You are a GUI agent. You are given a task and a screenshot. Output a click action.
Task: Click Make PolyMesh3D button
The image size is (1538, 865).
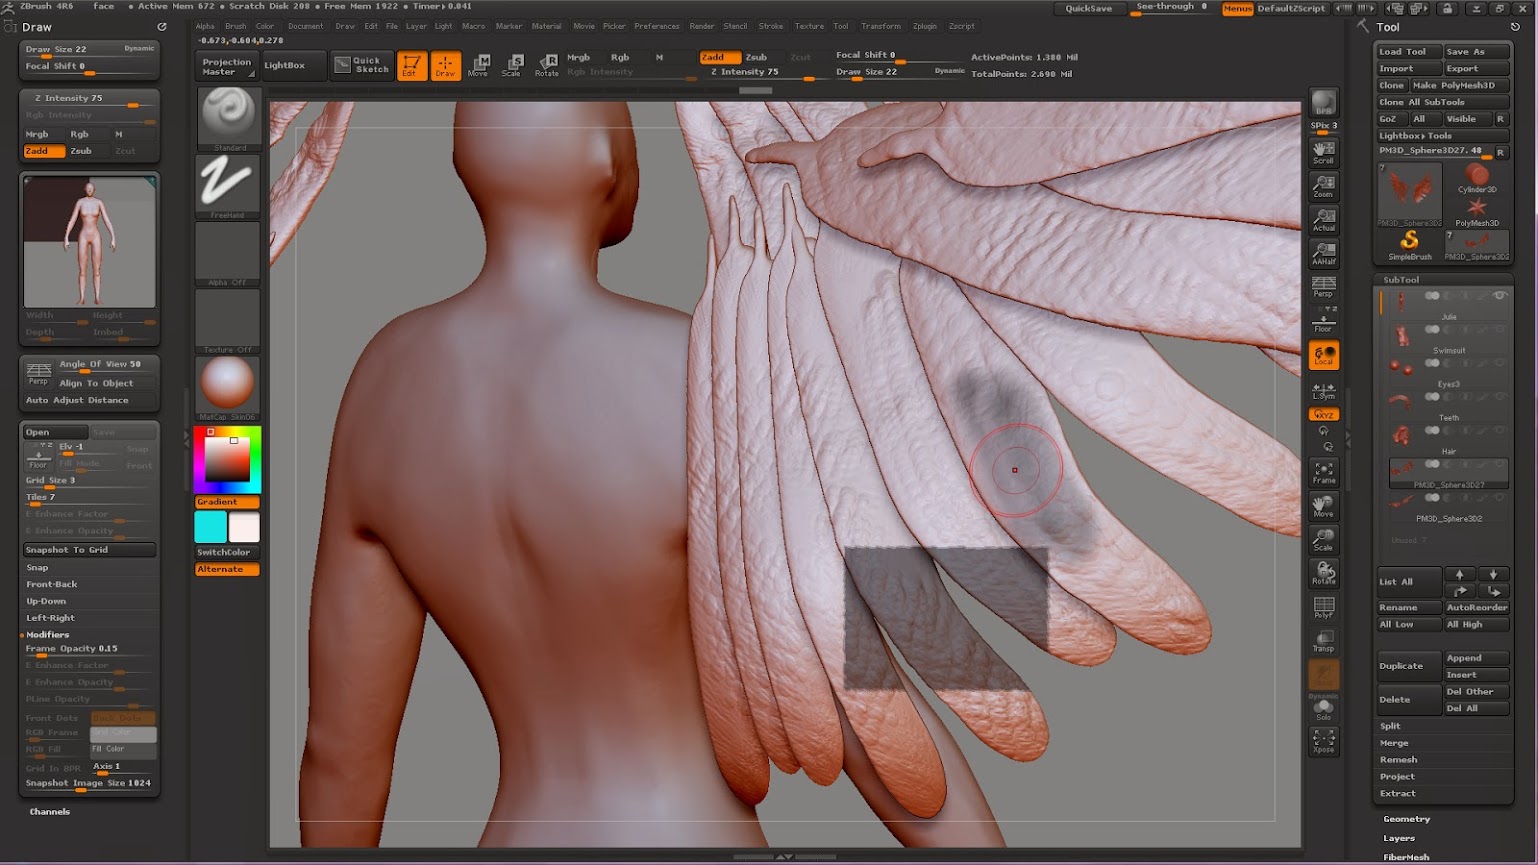(x=1459, y=85)
